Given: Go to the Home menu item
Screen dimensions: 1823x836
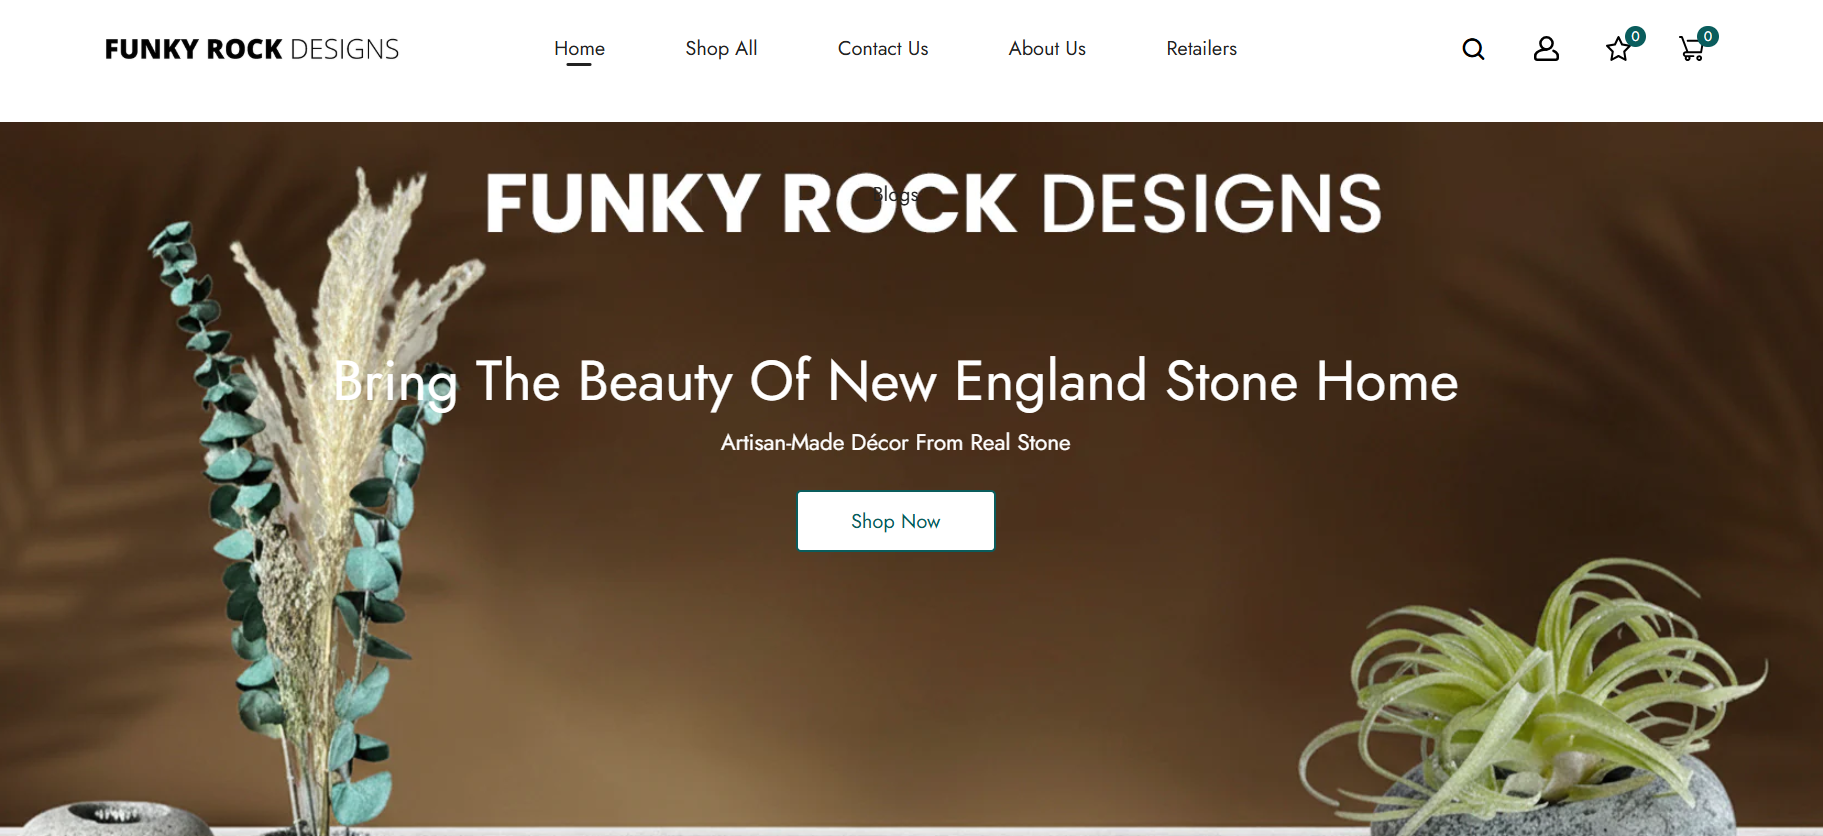Looking at the screenshot, I should 579,48.
